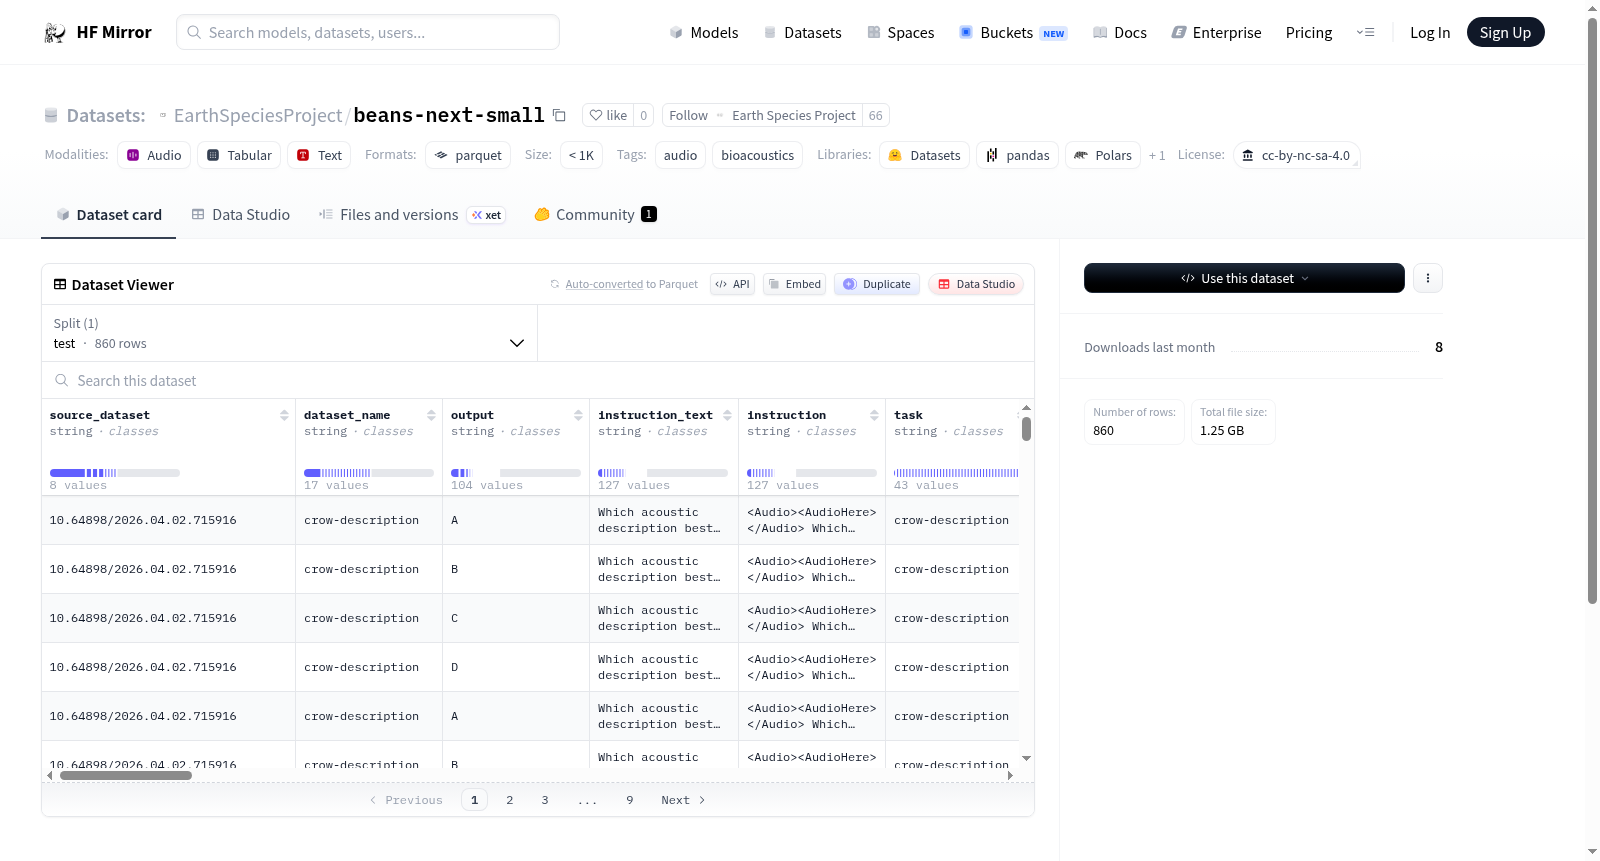
Task: Click Next page in pagination
Action: click(x=683, y=800)
